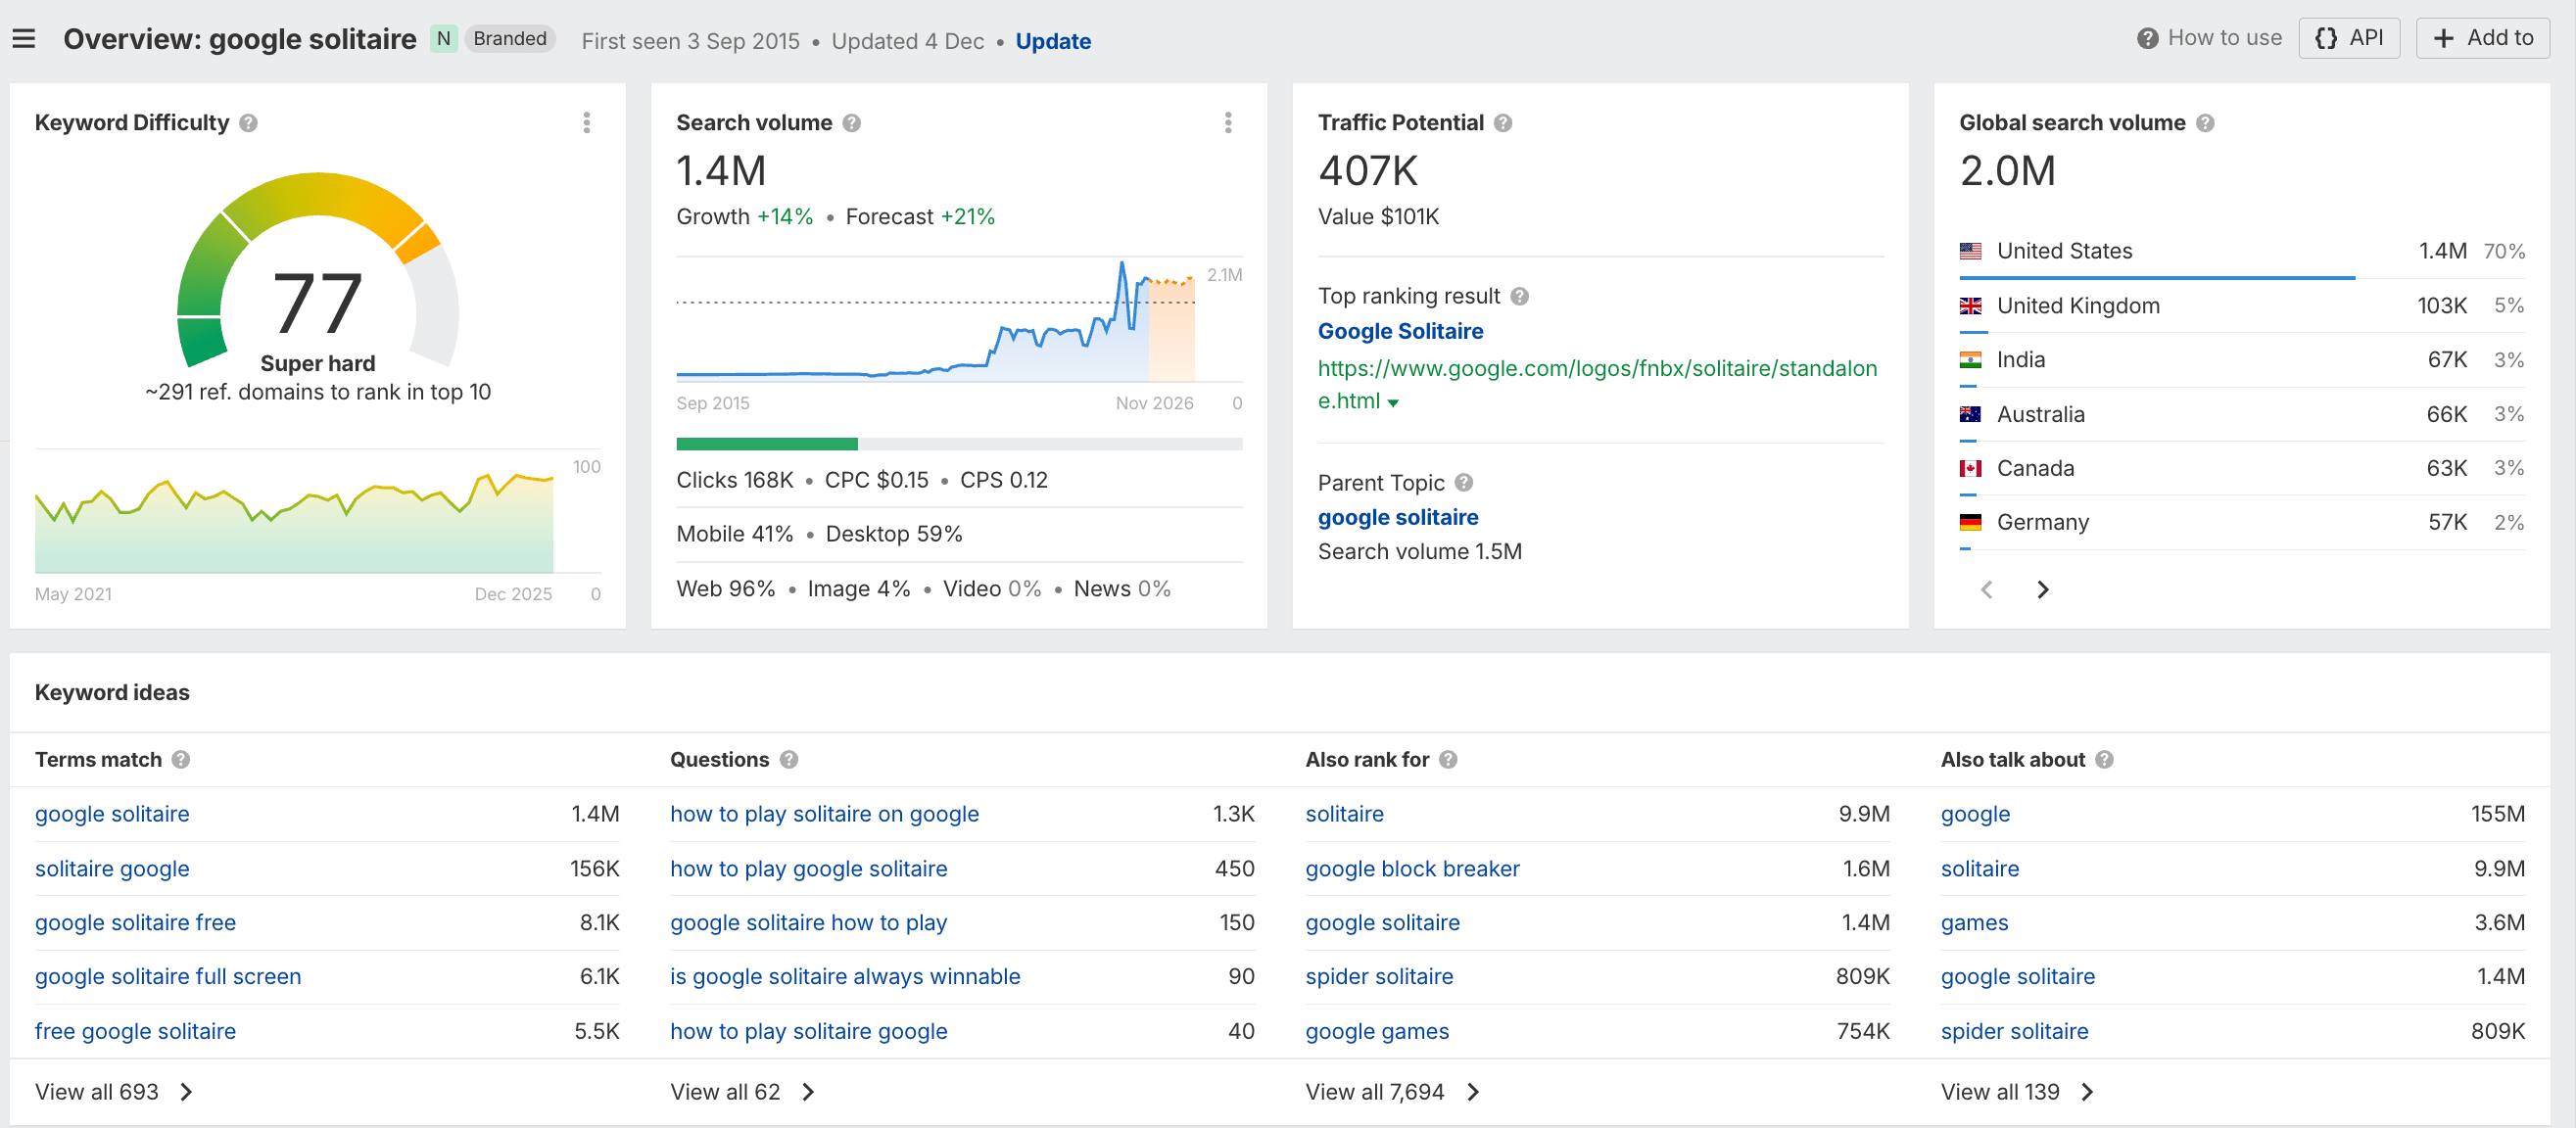
Task: Open keyword 'google solitaire full screen'
Action: (x=168, y=977)
